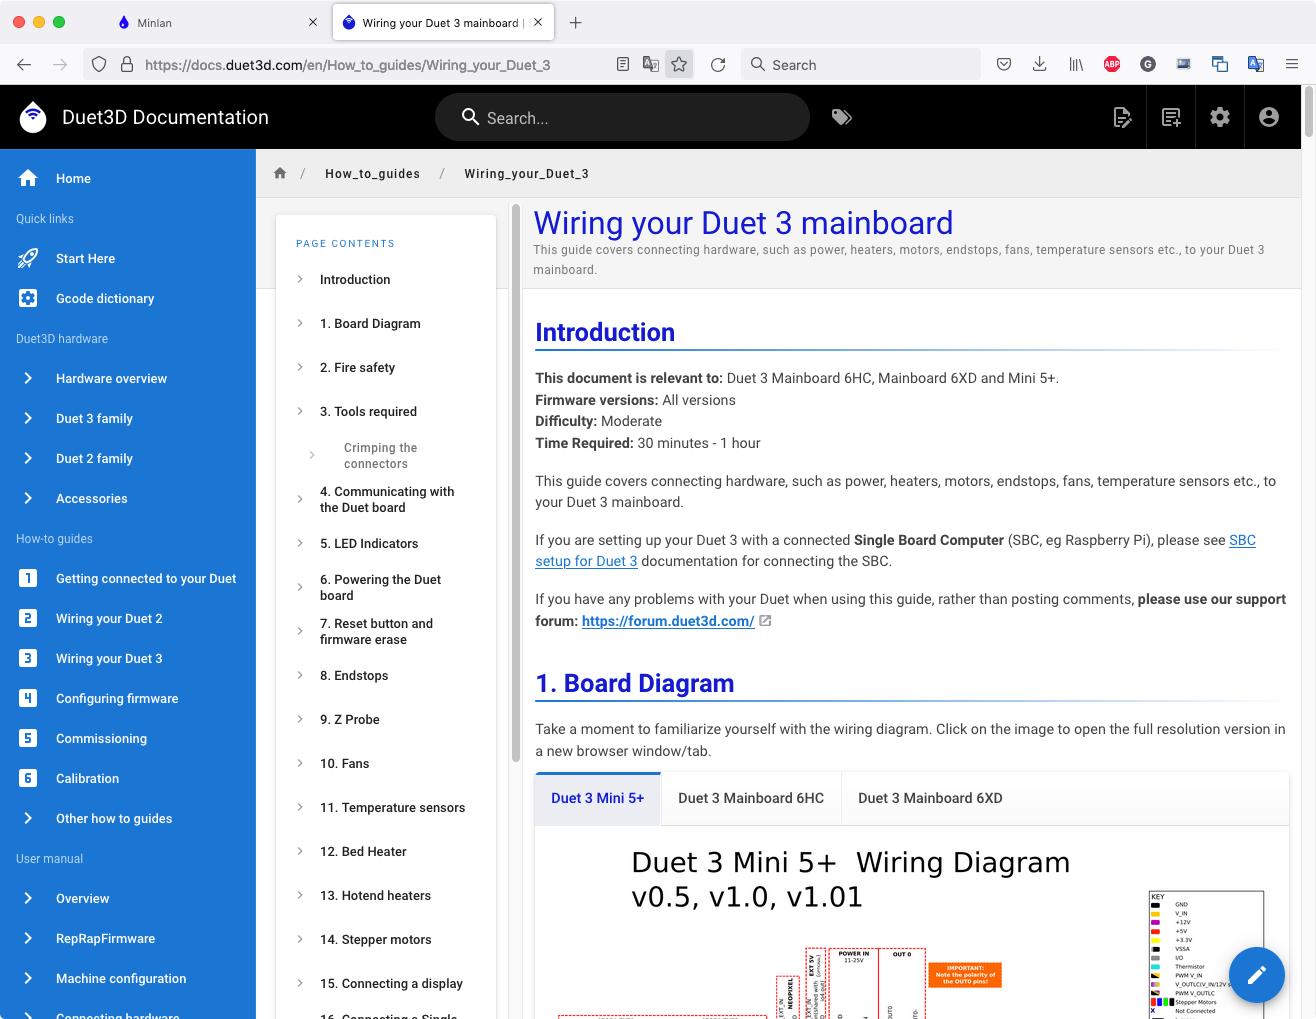Click the translate page icon in address bar
This screenshot has width=1316, height=1019.
(651, 64)
